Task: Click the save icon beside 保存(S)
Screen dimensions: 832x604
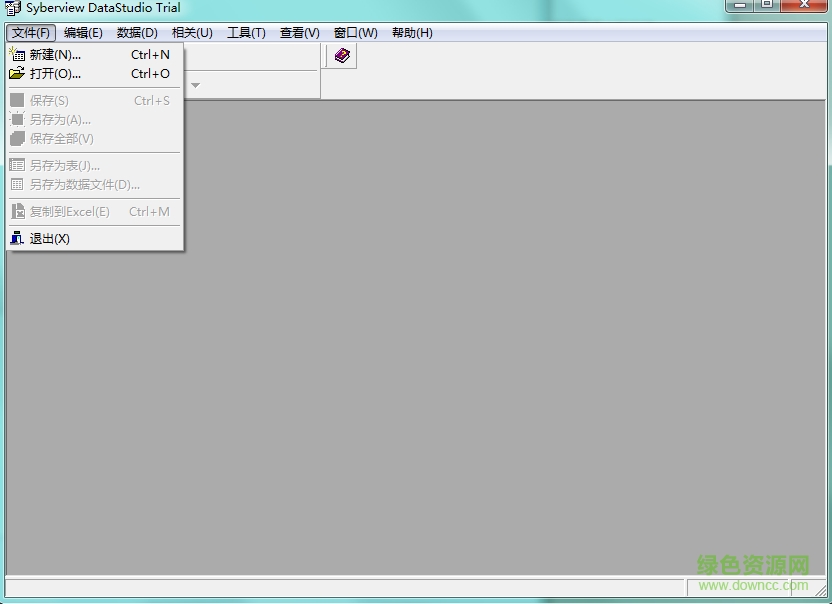Action: (17, 100)
